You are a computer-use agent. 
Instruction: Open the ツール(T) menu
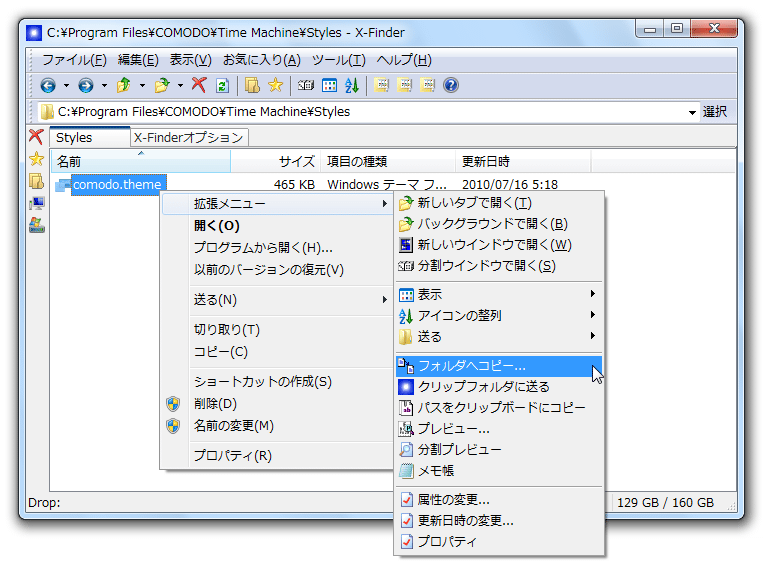pyautogui.click(x=339, y=60)
